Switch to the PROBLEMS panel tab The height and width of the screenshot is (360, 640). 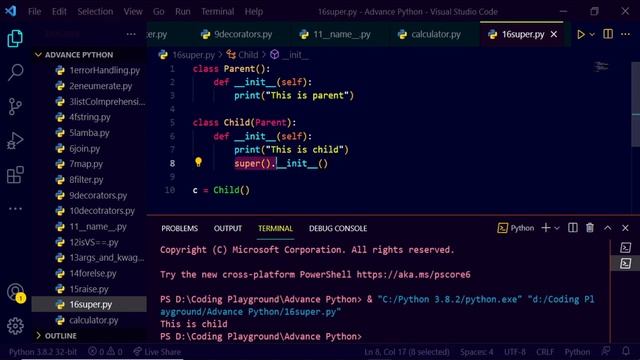[180, 229]
